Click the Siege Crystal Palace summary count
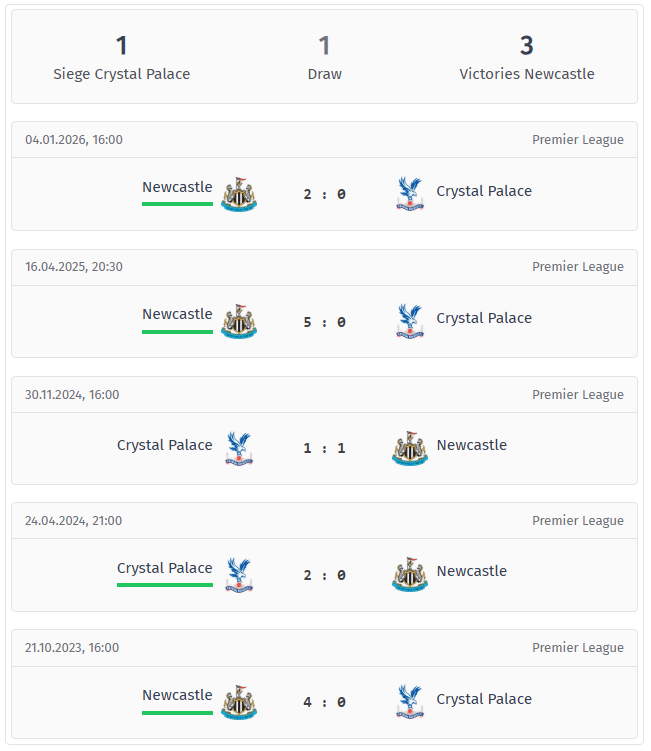This screenshot has width=651, height=751. point(121,46)
